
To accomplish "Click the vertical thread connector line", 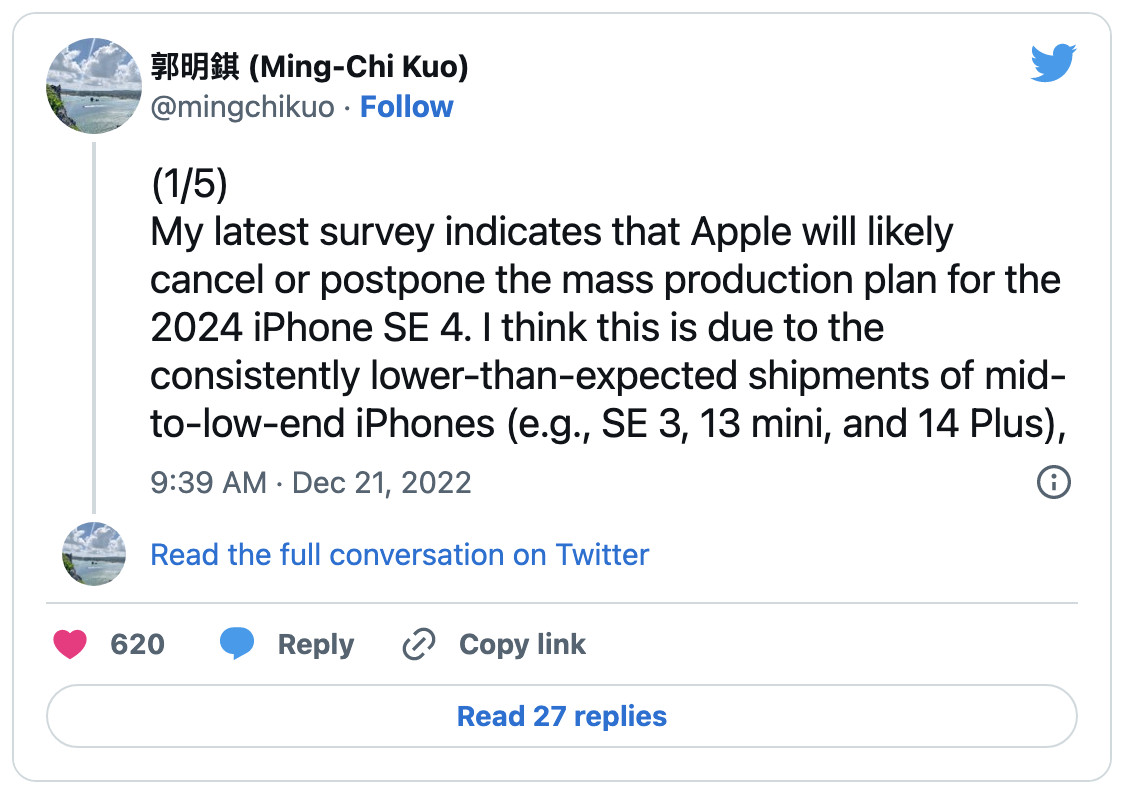I will coord(94,328).
